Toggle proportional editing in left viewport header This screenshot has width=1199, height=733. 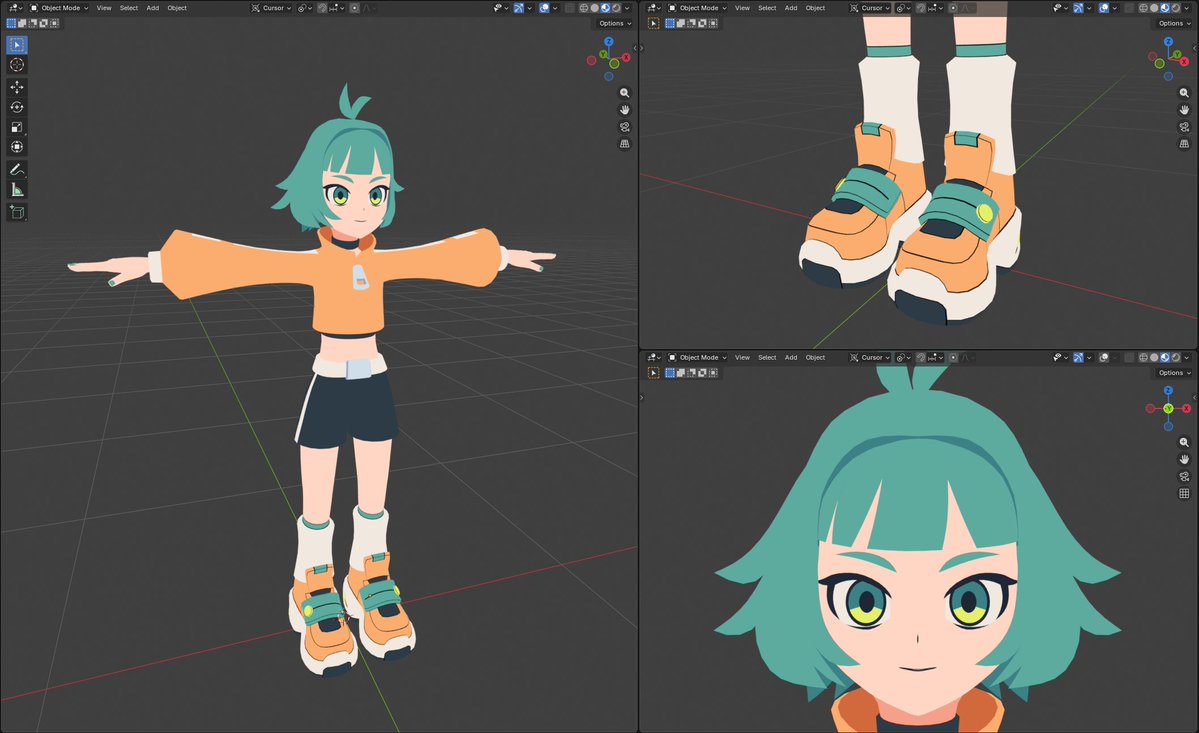pyautogui.click(x=355, y=8)
